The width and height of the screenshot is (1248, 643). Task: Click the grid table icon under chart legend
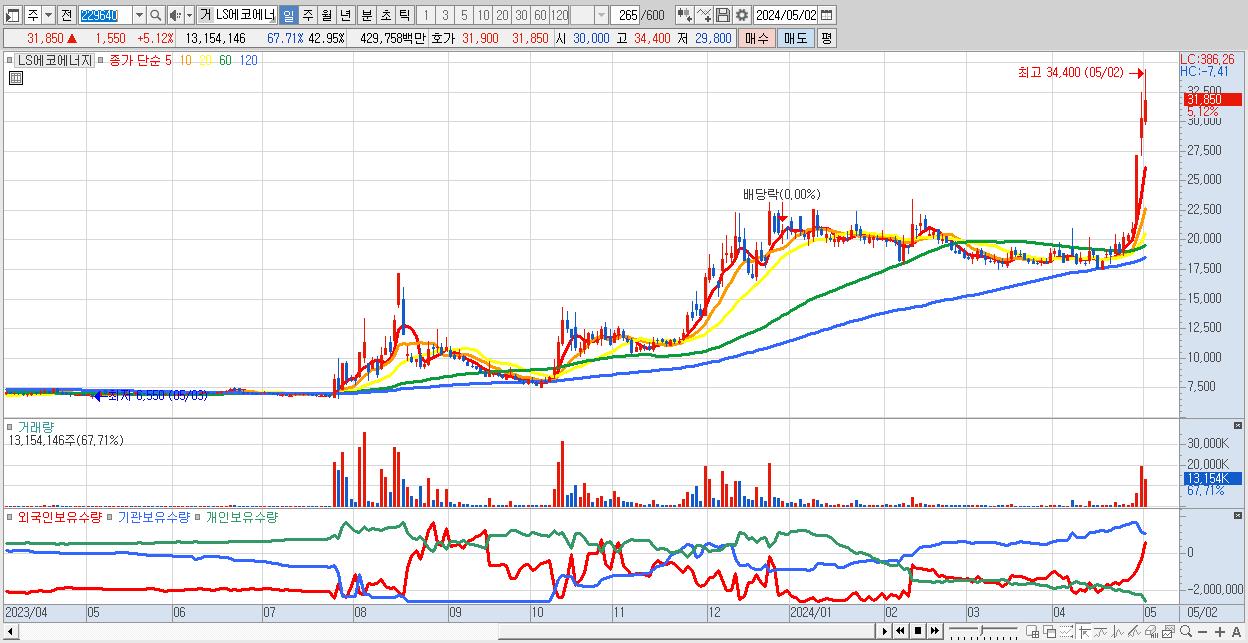15,77
